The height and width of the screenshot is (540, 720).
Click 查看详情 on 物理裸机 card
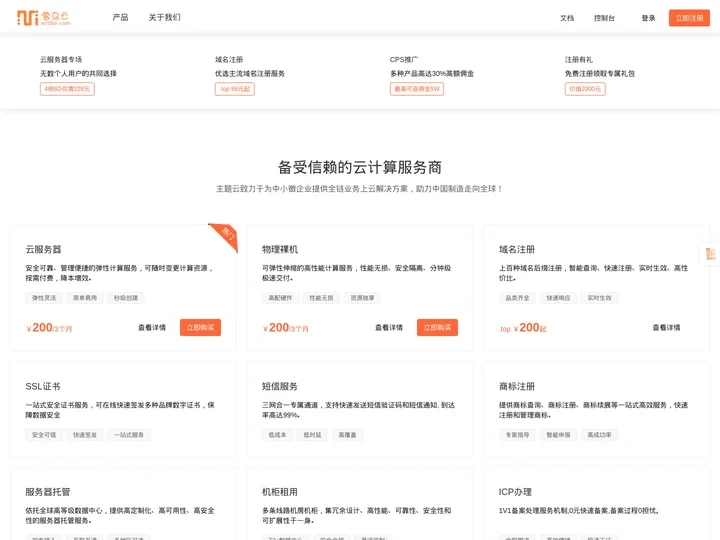tap(389, 327)
